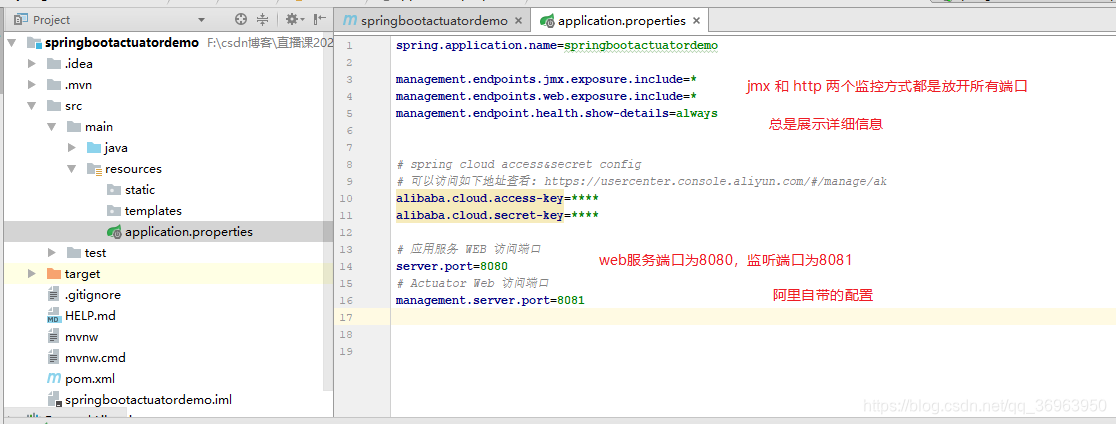This screenshot has width=1116, height=424.
Task: Select the static folder
Action: [140, 190]
